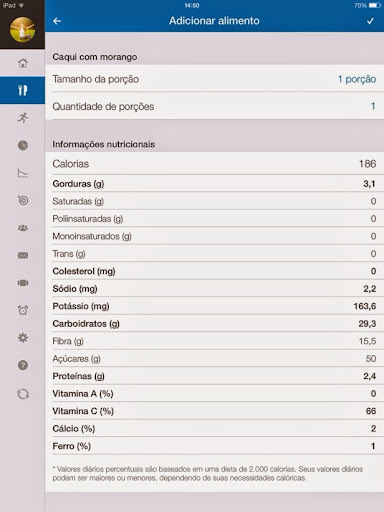Open the alarm clock reminders icon
Viewport: 384px width, 512px height.
23,310
